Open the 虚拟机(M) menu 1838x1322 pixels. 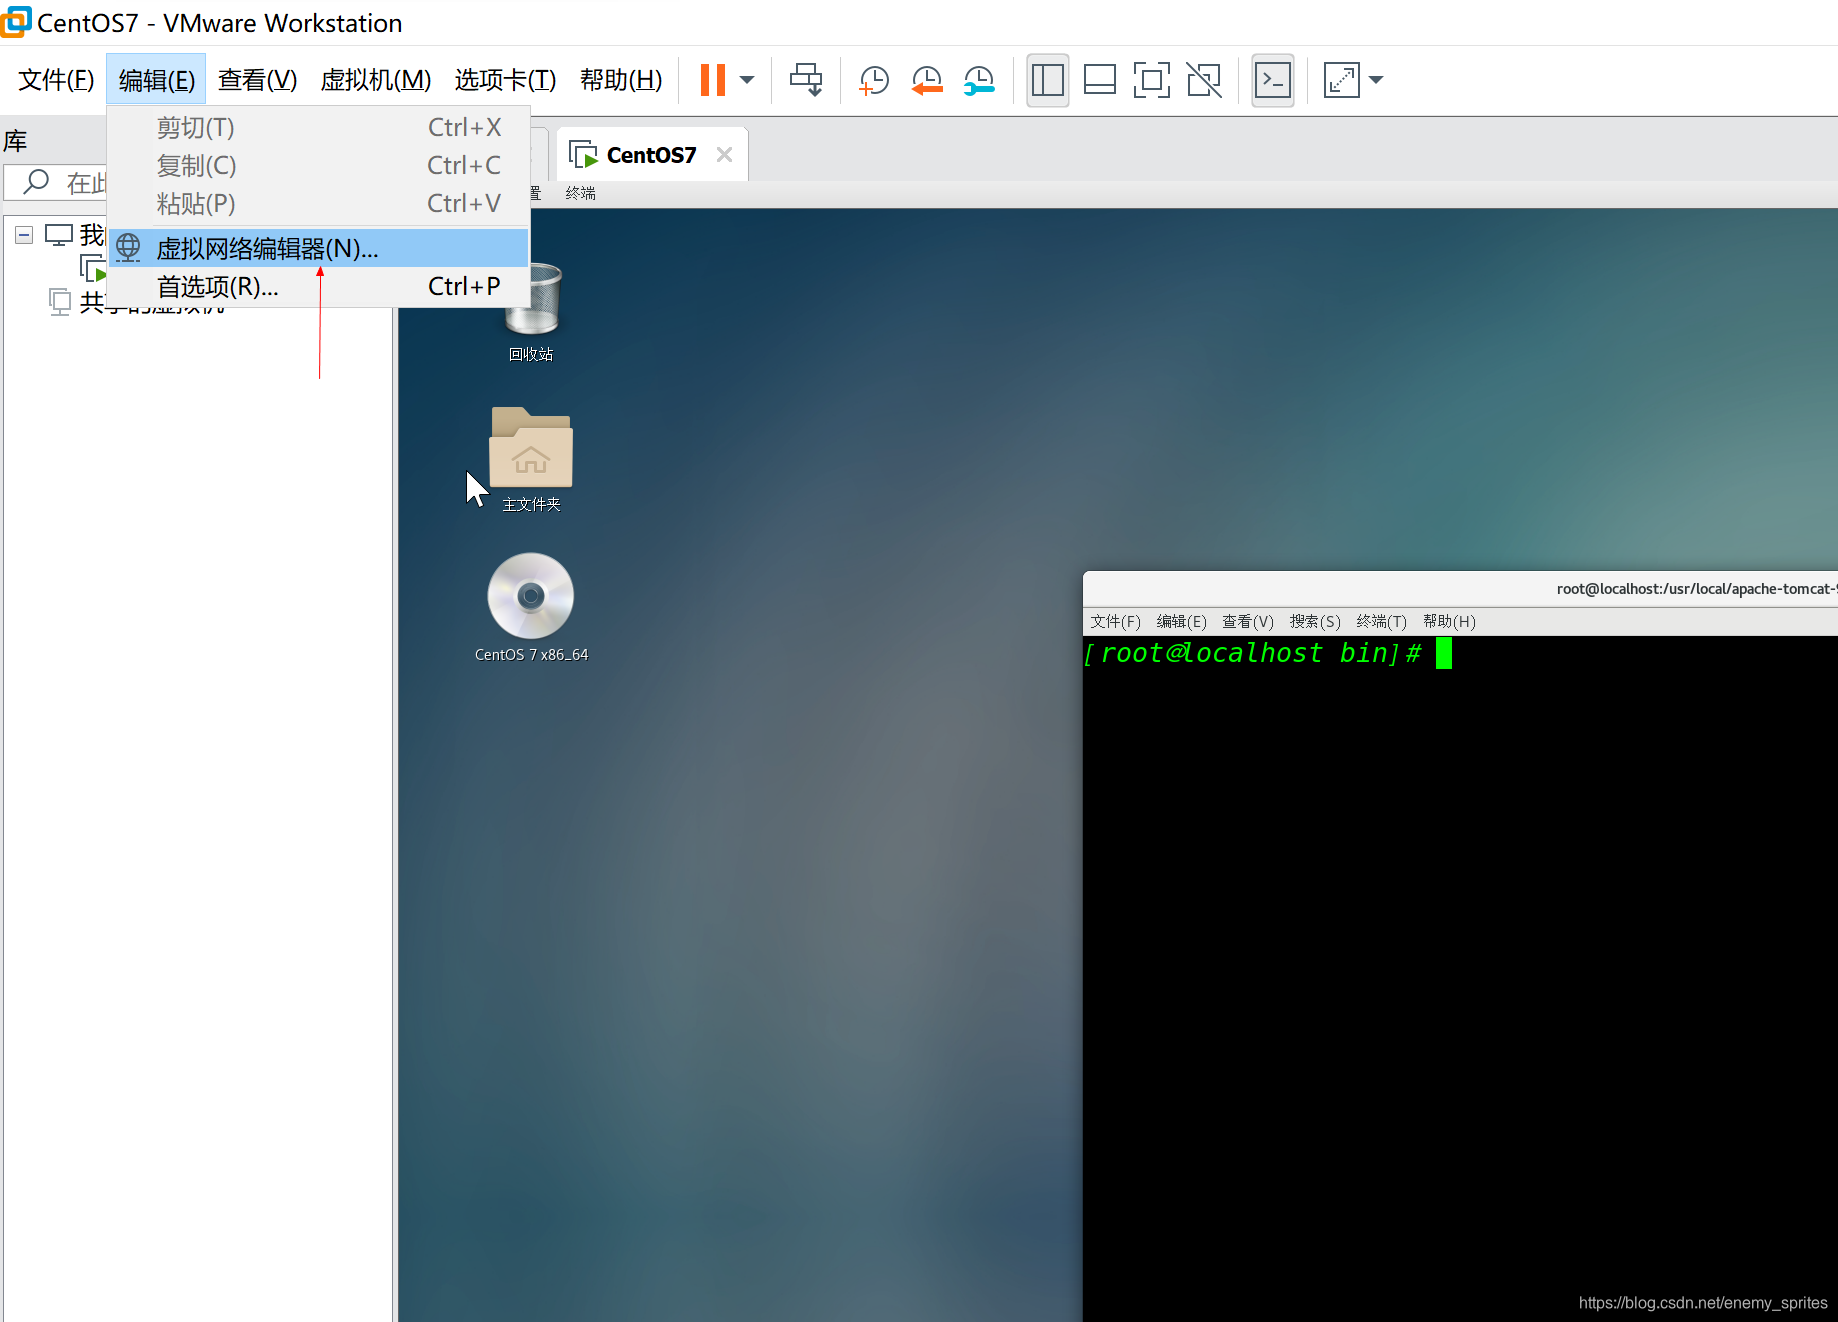coord(376,80)
